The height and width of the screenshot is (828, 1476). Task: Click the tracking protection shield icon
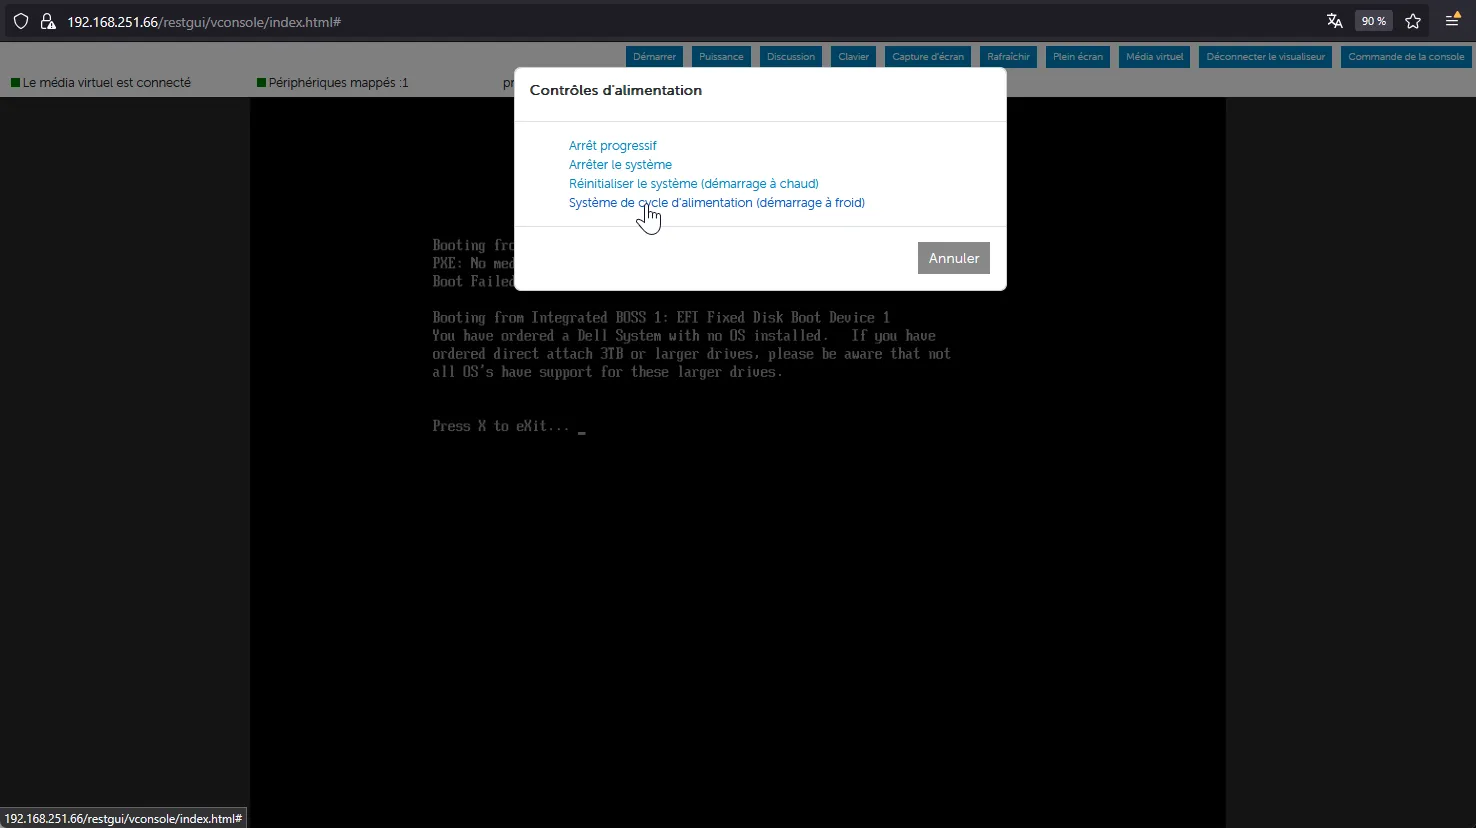coord(20,21)
